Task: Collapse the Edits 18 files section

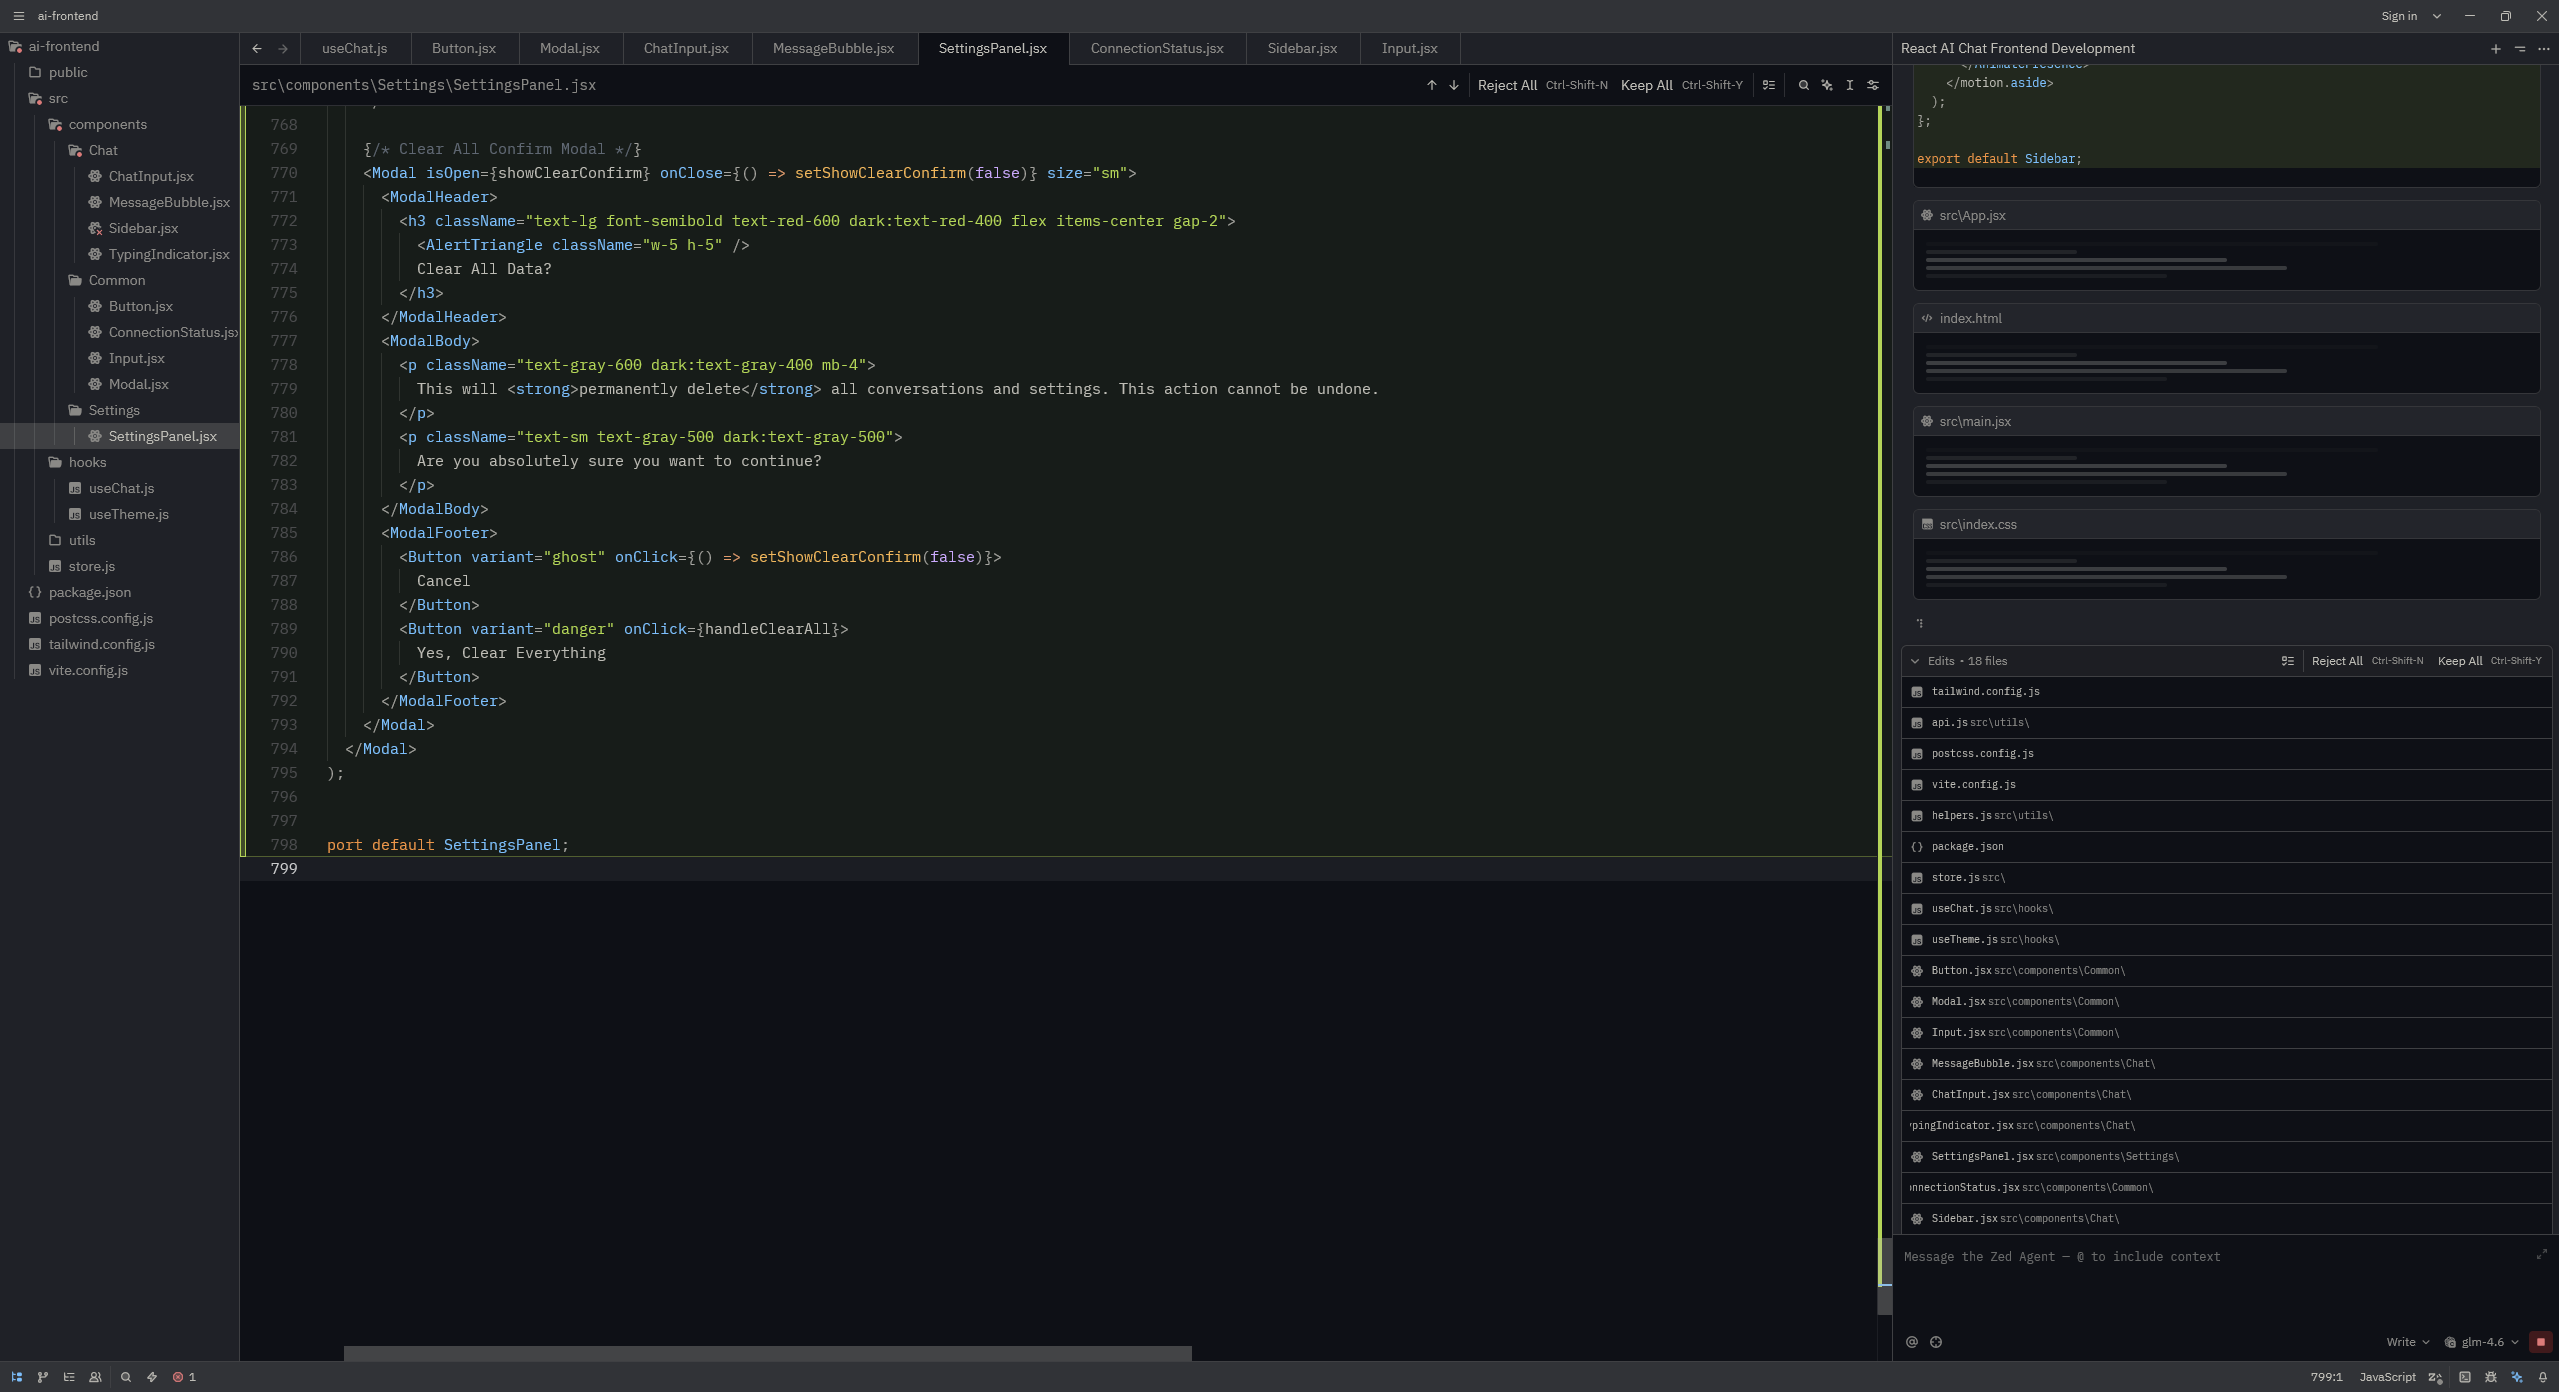Action: [x=1915, y=661]
